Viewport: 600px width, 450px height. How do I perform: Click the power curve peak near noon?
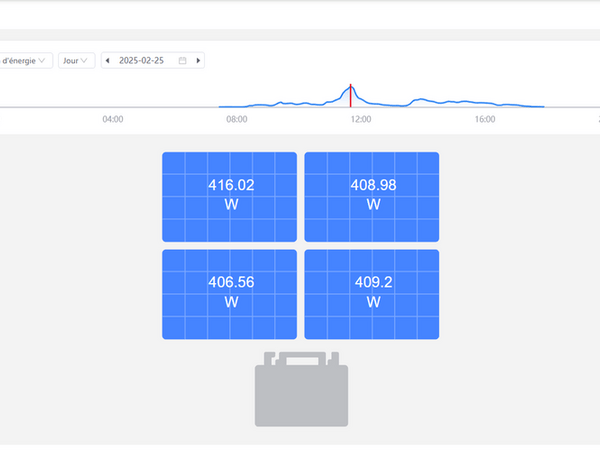pos(351,87)
